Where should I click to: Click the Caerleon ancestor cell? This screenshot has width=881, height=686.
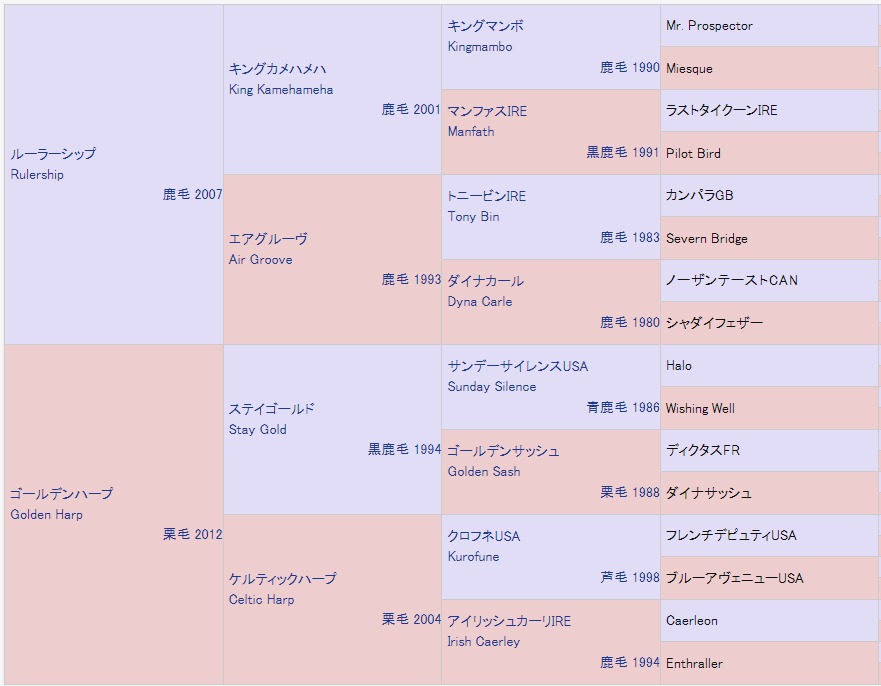click(x=692, y=621)
